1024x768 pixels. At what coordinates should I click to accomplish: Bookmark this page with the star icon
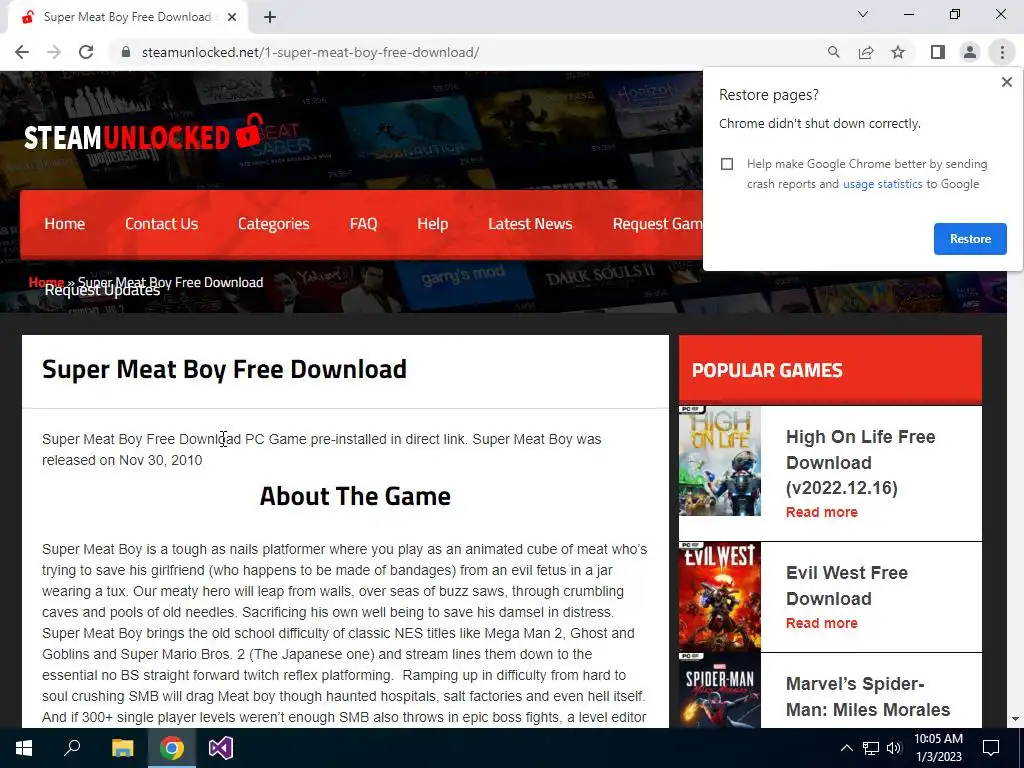[x=898, y=52]
